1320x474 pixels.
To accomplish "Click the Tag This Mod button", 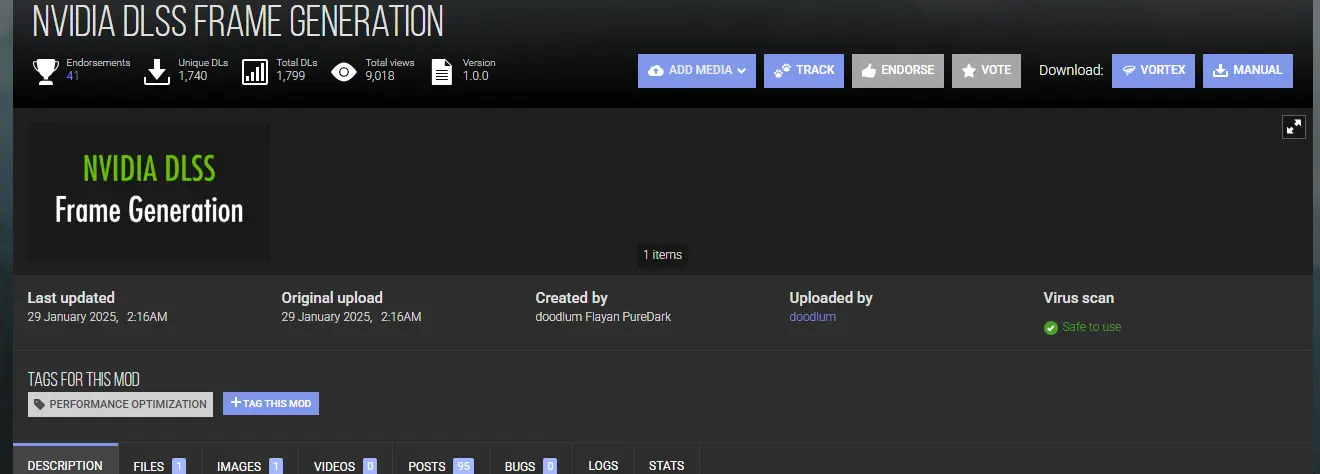I will (271, 404).
